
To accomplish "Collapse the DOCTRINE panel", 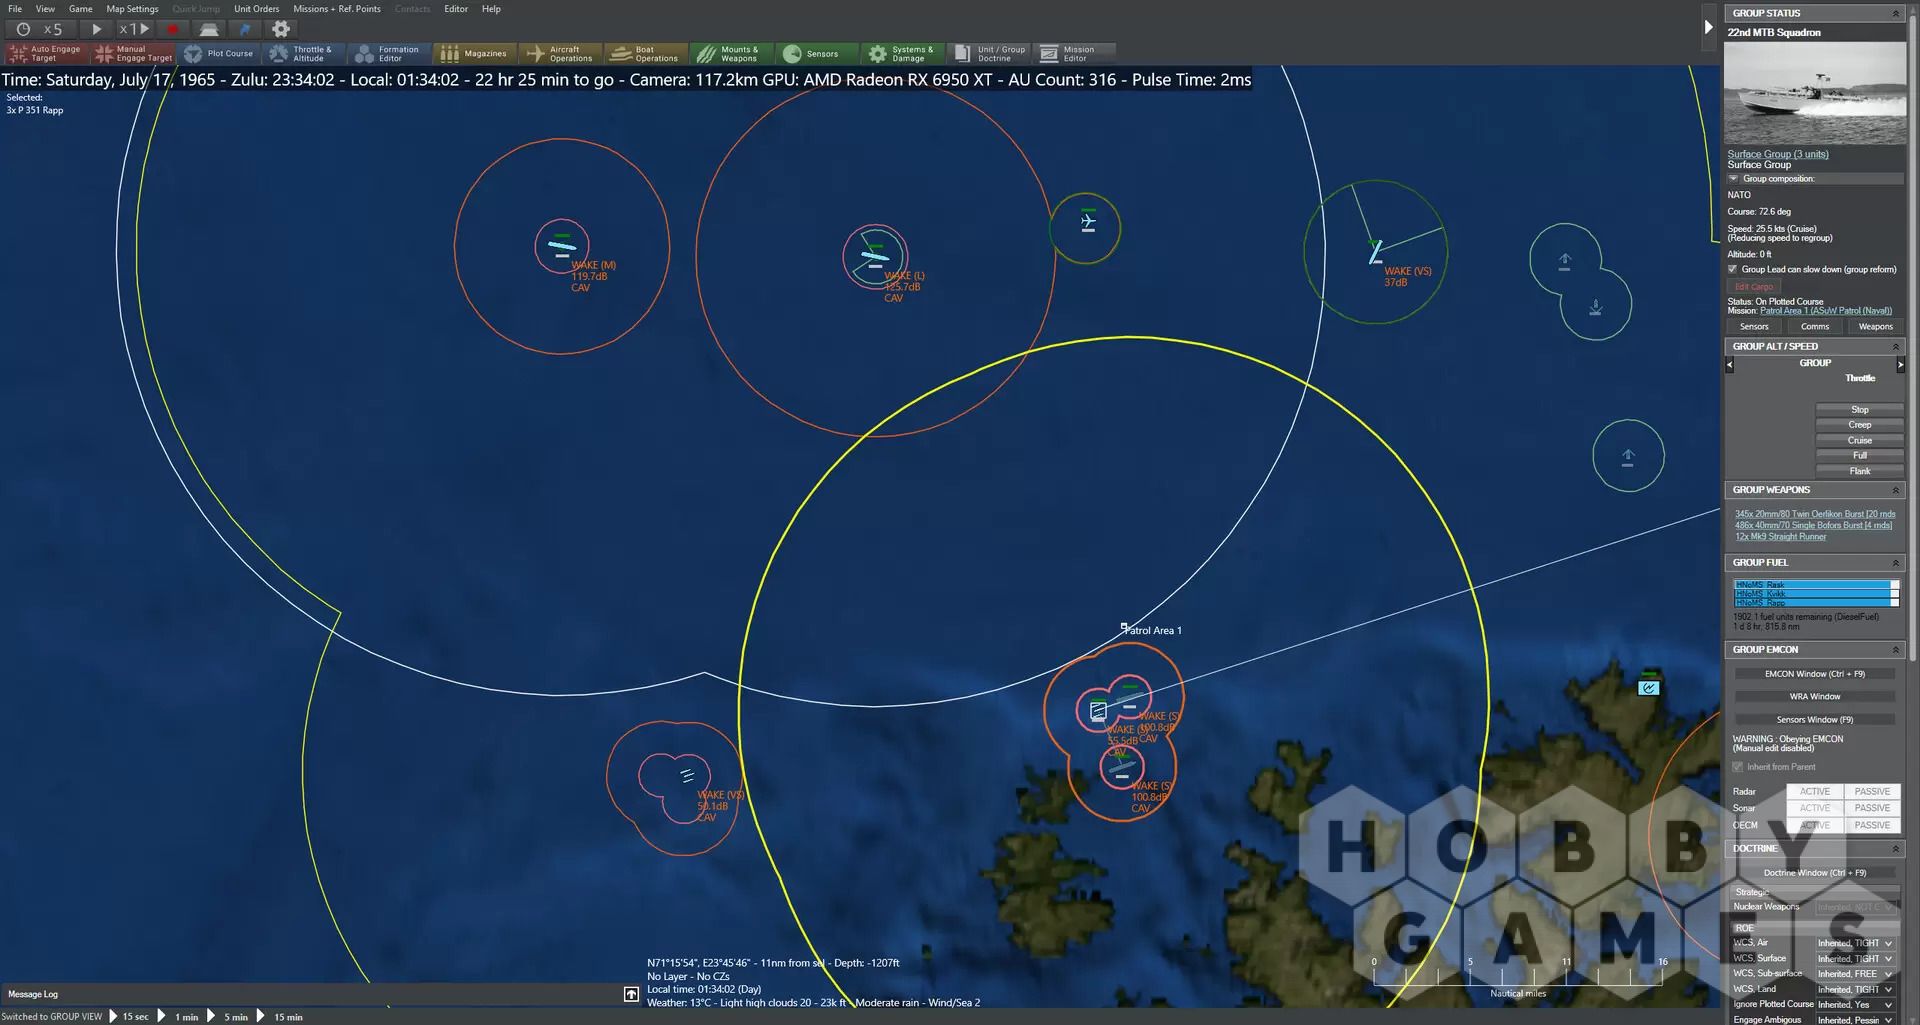I will point(1895,849).
